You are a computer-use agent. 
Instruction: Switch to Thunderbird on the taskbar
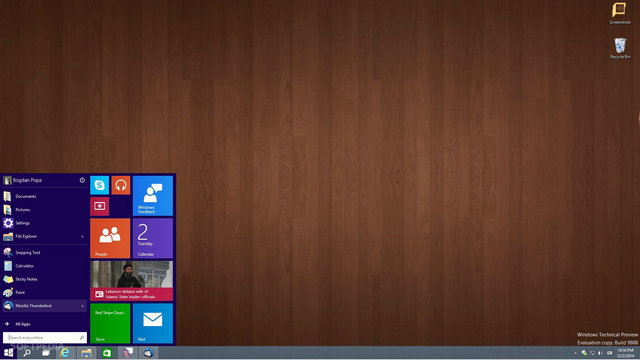click(x=148, y=353)
